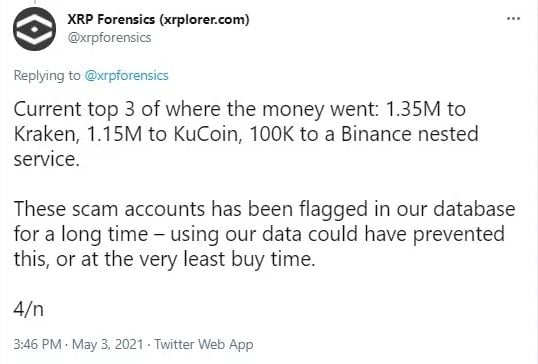Click the 3:46 PM timestamp
Viewport: 538px width, 364px height.
(37, 344)
